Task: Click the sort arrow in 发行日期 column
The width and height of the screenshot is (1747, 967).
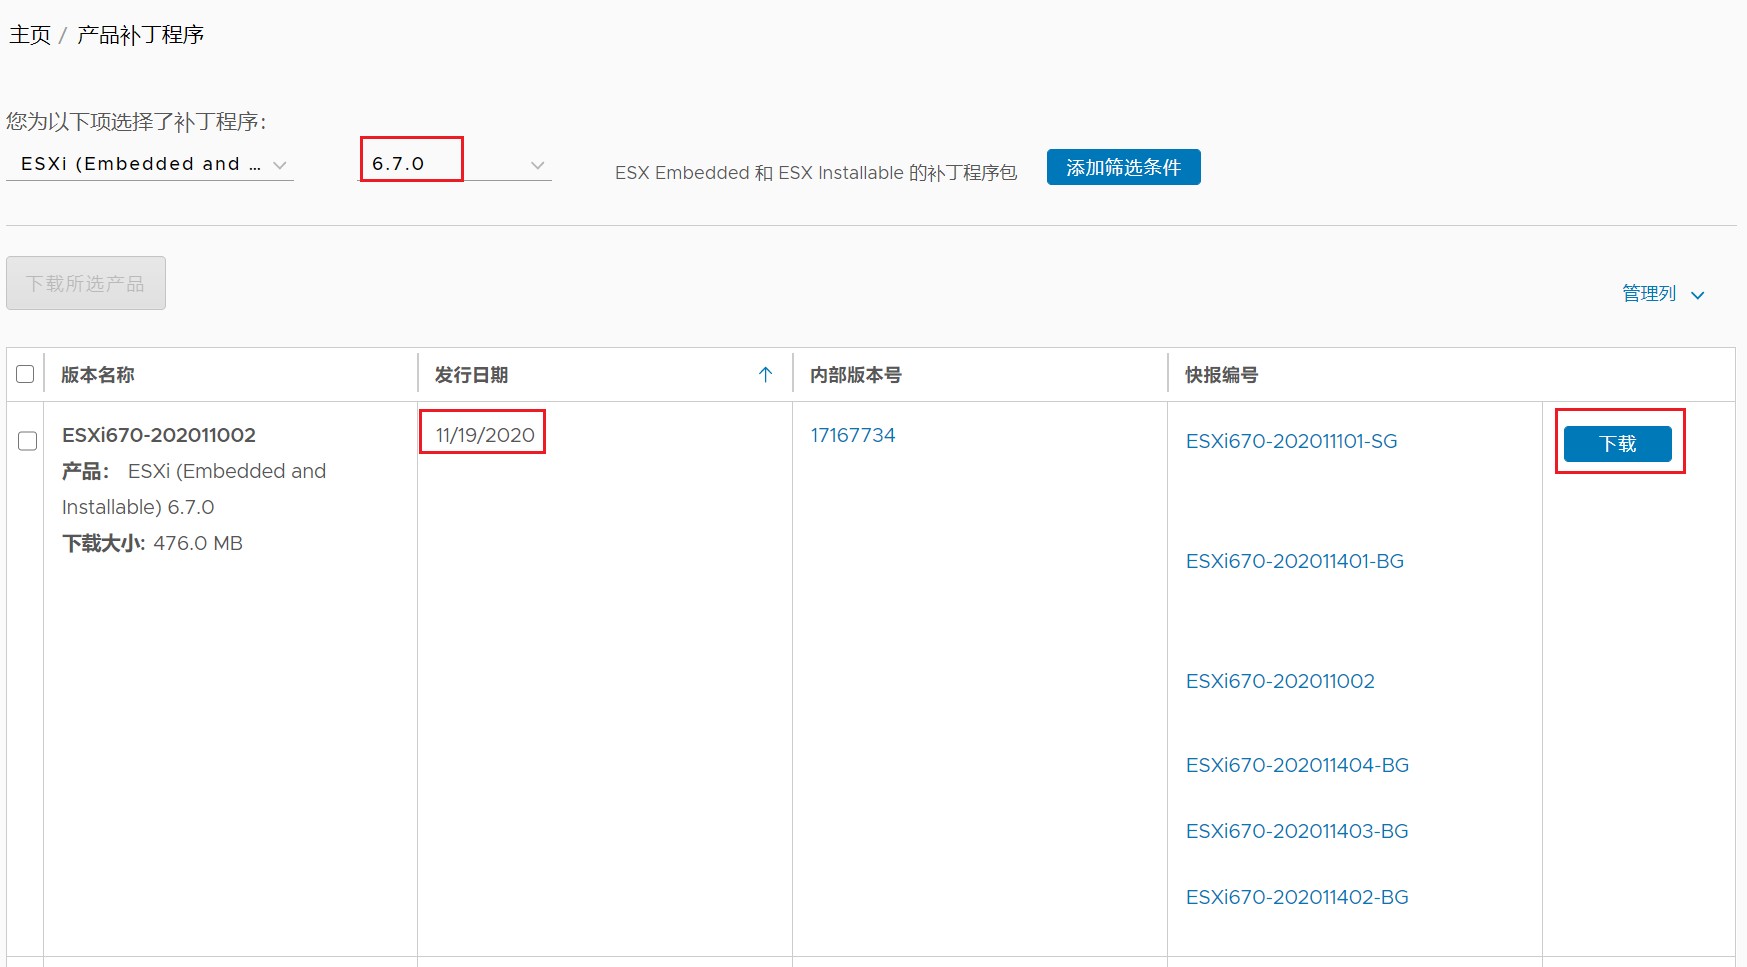Action: point(765,375)
